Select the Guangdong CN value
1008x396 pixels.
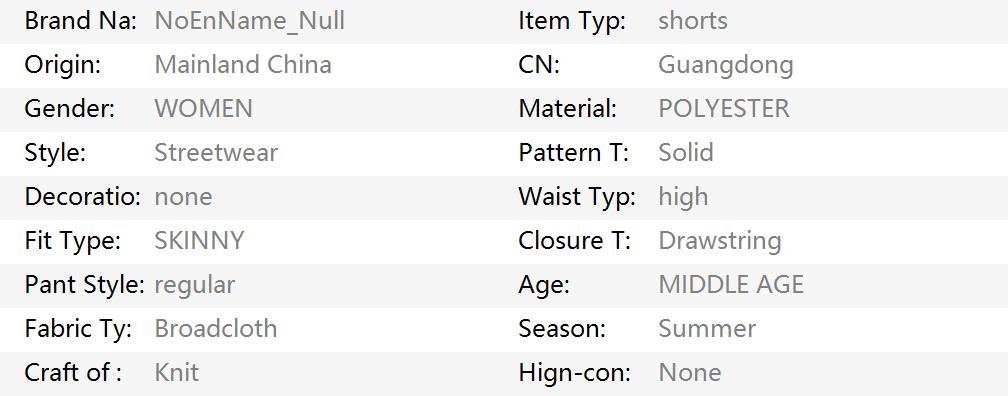click(726, 65)
